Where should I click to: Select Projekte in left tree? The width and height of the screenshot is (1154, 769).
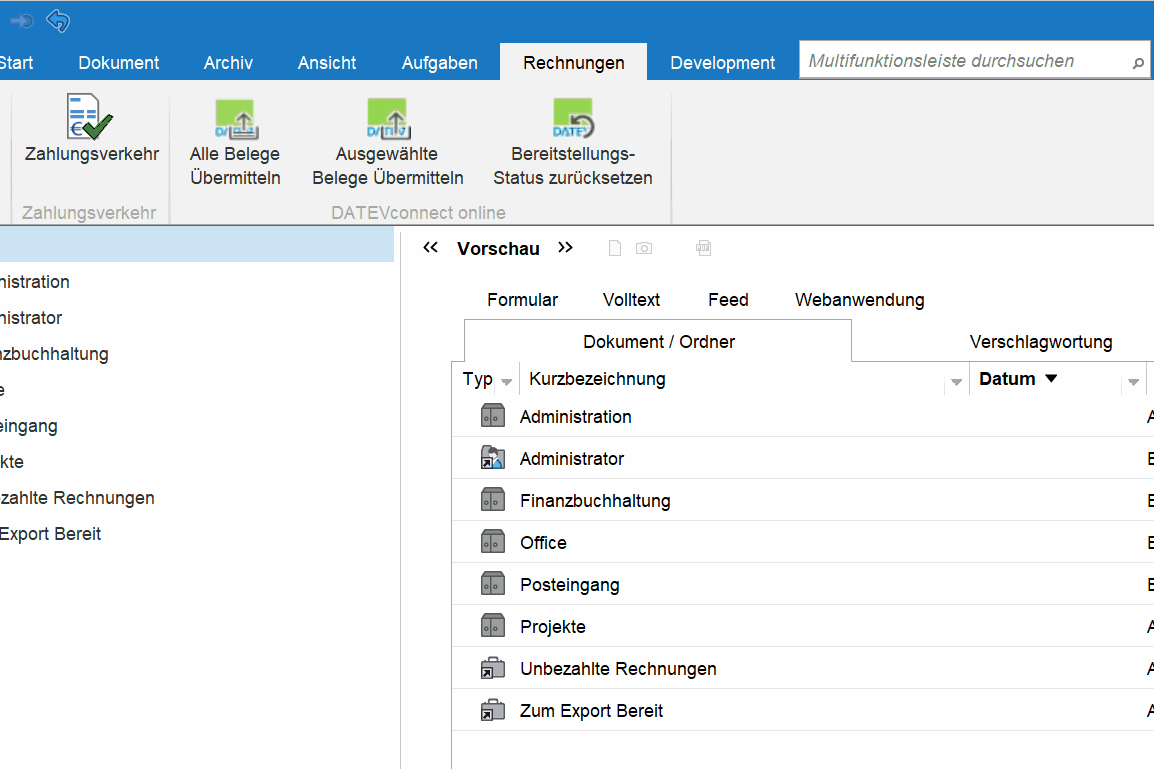pyautogui.click(x=12, y=462)
